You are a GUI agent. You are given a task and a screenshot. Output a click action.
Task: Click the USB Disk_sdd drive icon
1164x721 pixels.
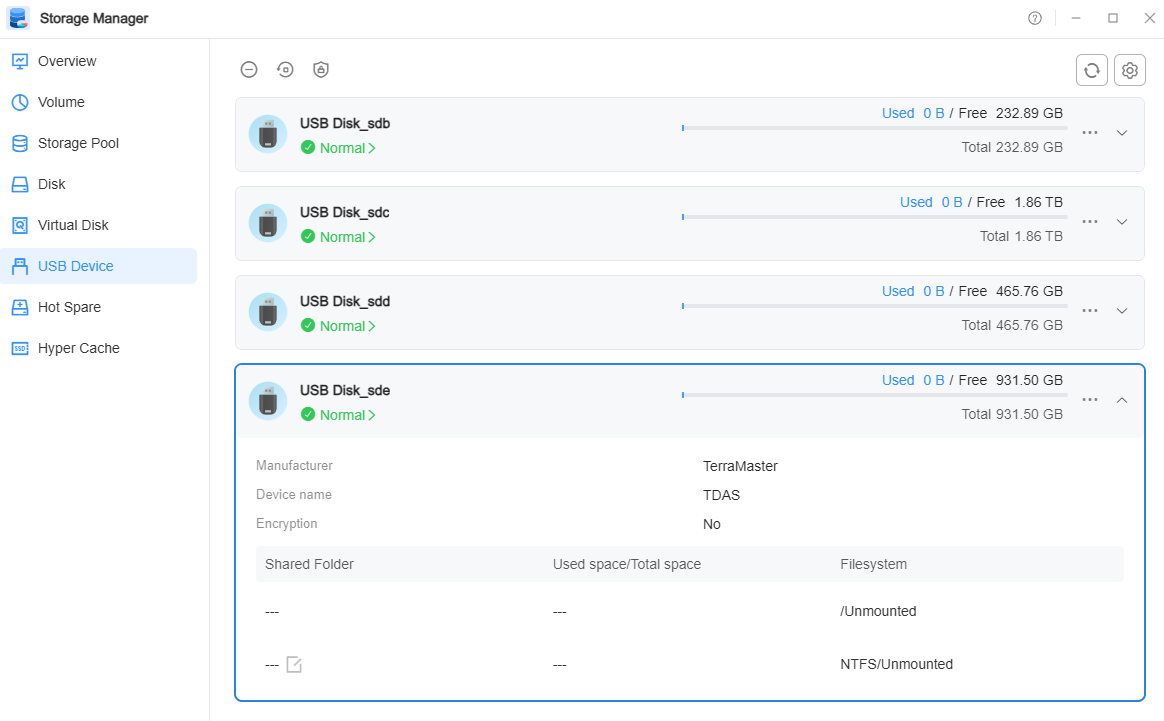268,313
